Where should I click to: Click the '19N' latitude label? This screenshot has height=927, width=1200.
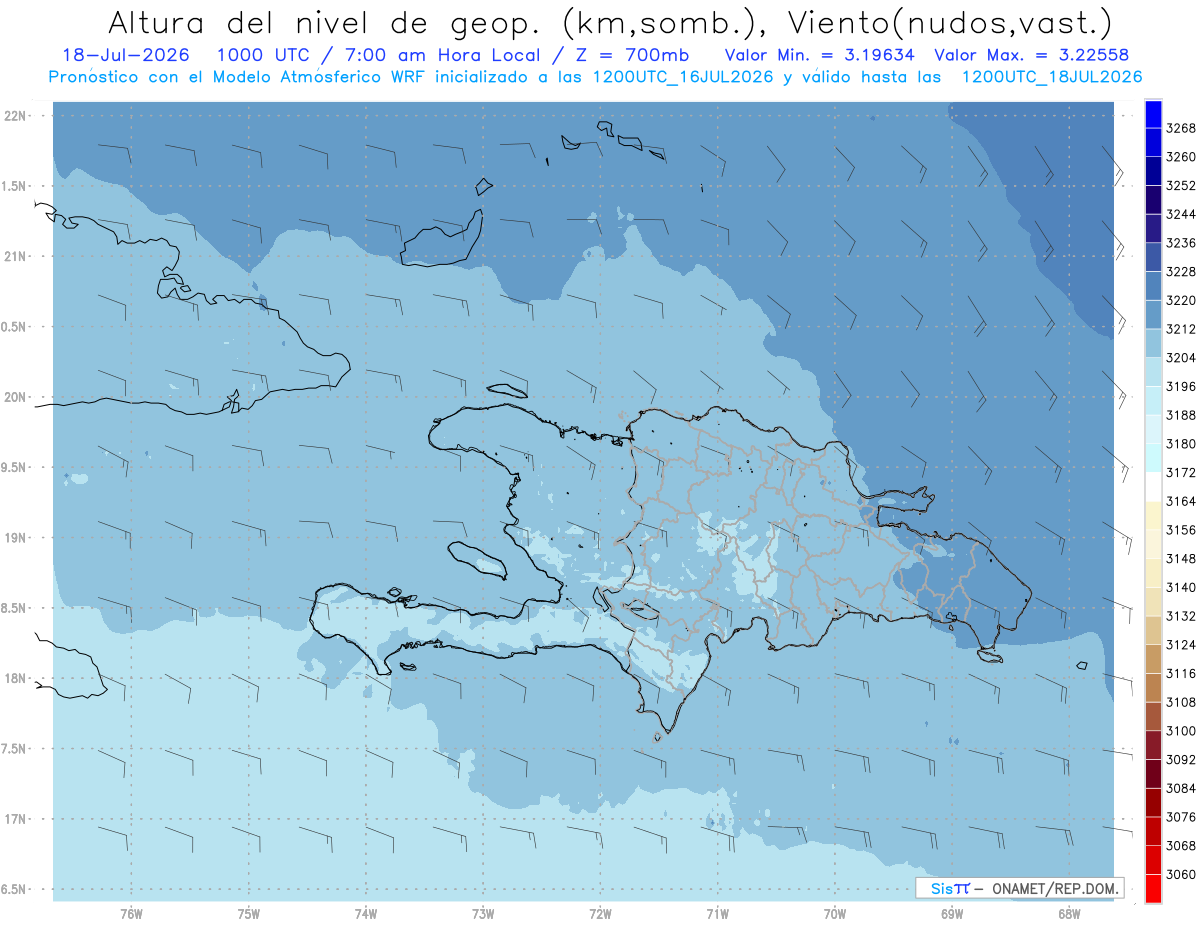click(15, 538)
